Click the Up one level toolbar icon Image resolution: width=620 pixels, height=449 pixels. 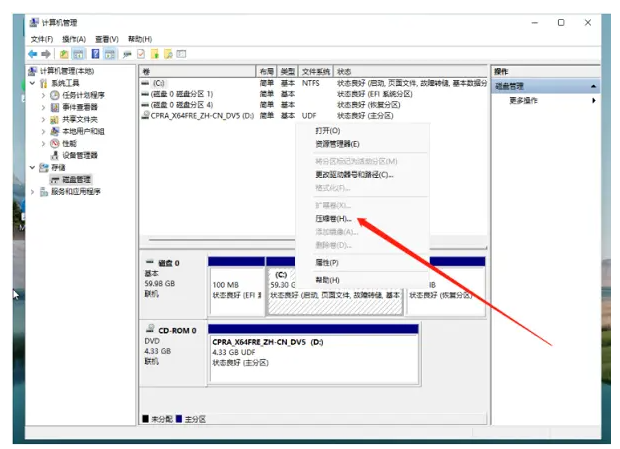(65, 53)
